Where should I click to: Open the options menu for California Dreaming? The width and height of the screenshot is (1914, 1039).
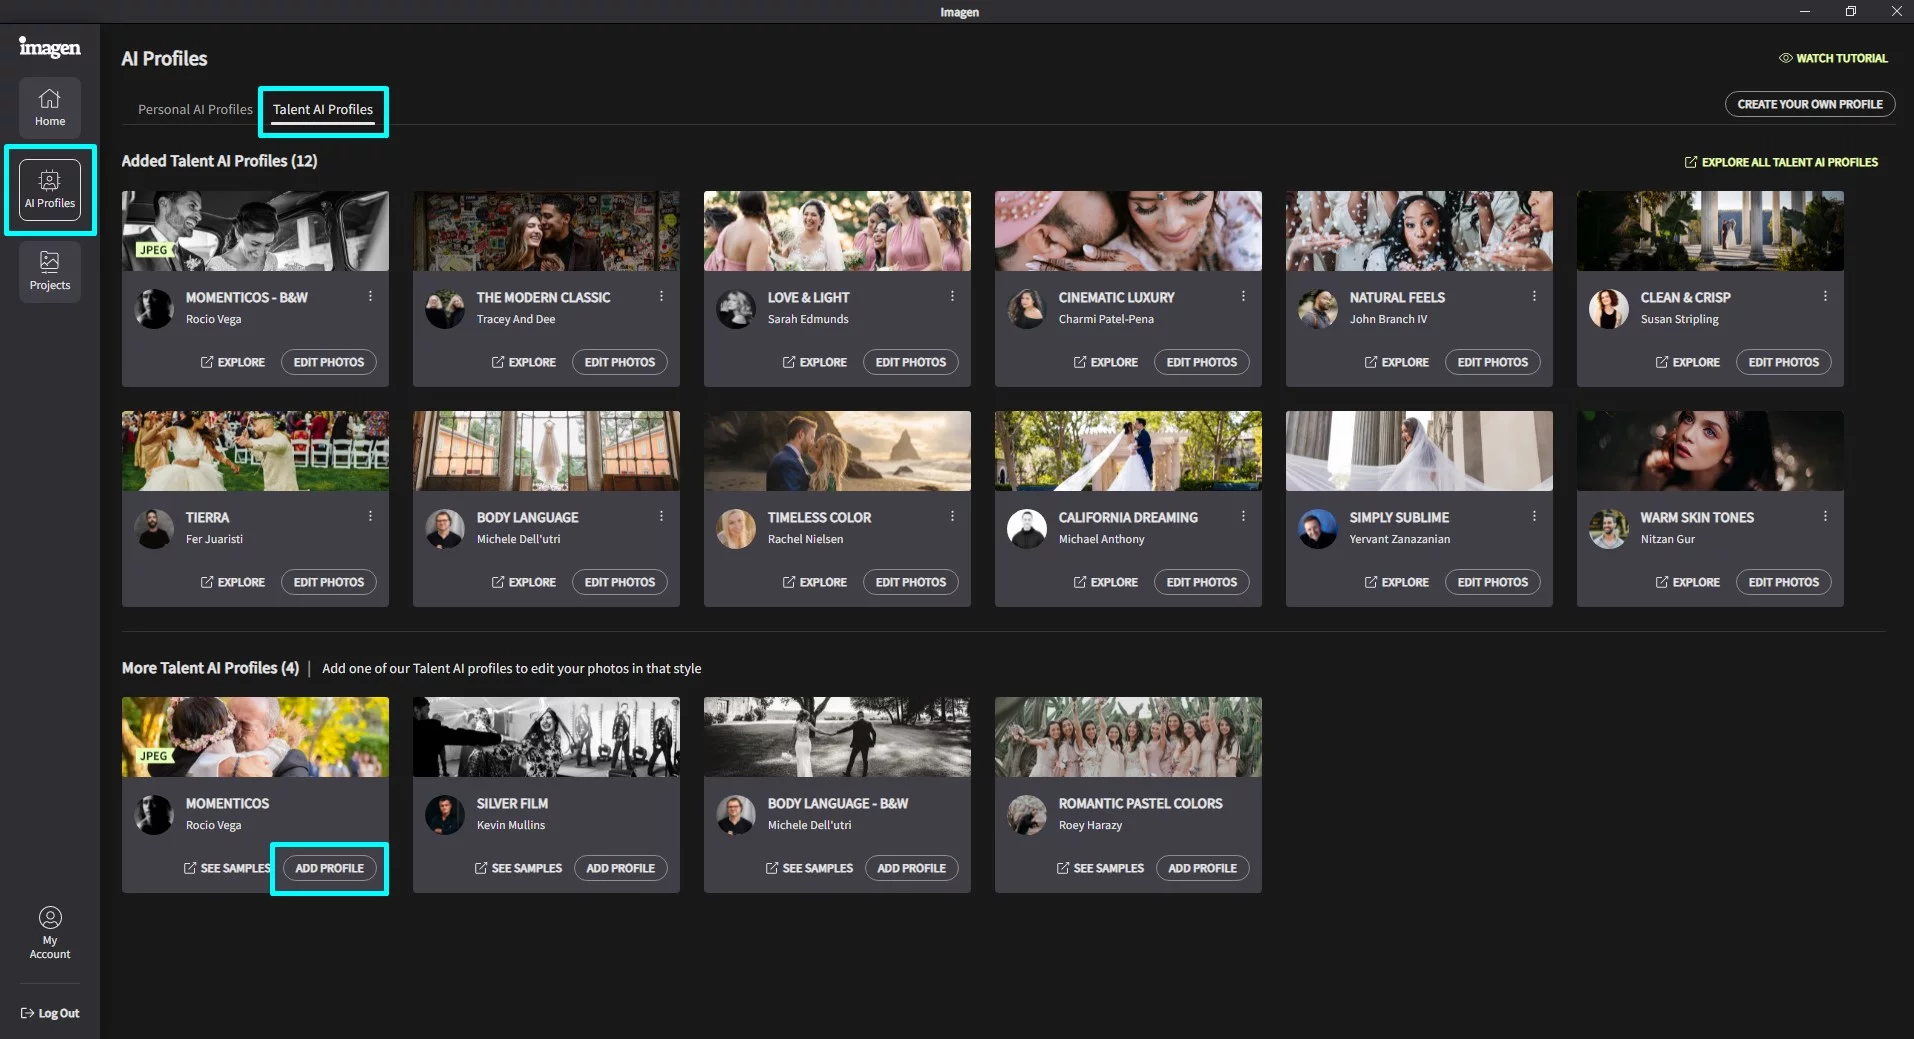[x=1243, y=516]
